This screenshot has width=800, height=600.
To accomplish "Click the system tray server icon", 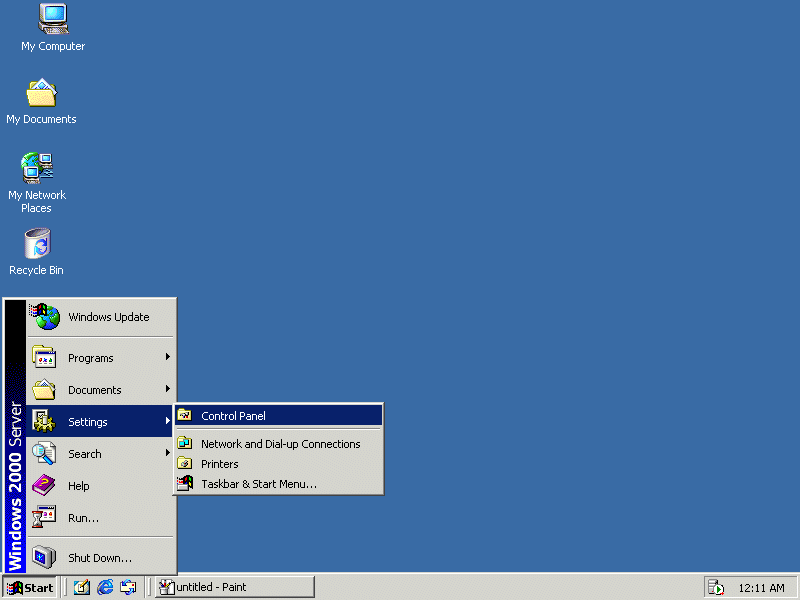I will [x=716, y=588].
